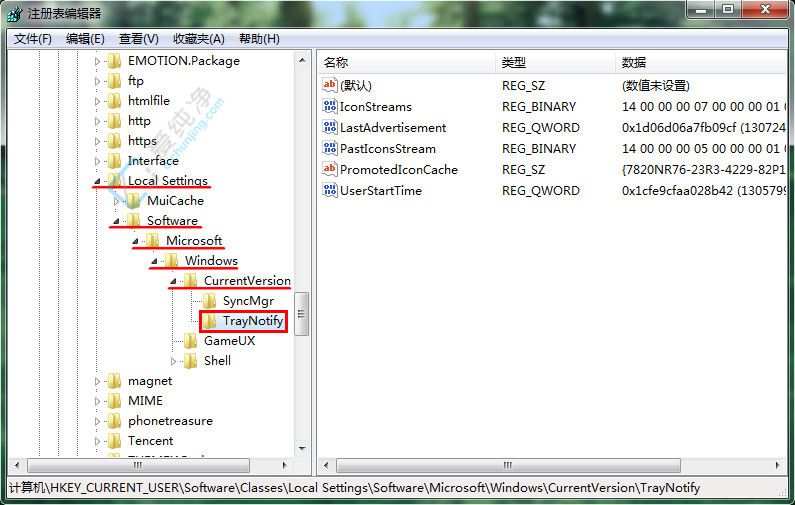Click the GameUX folder icon

pos(191,341)
